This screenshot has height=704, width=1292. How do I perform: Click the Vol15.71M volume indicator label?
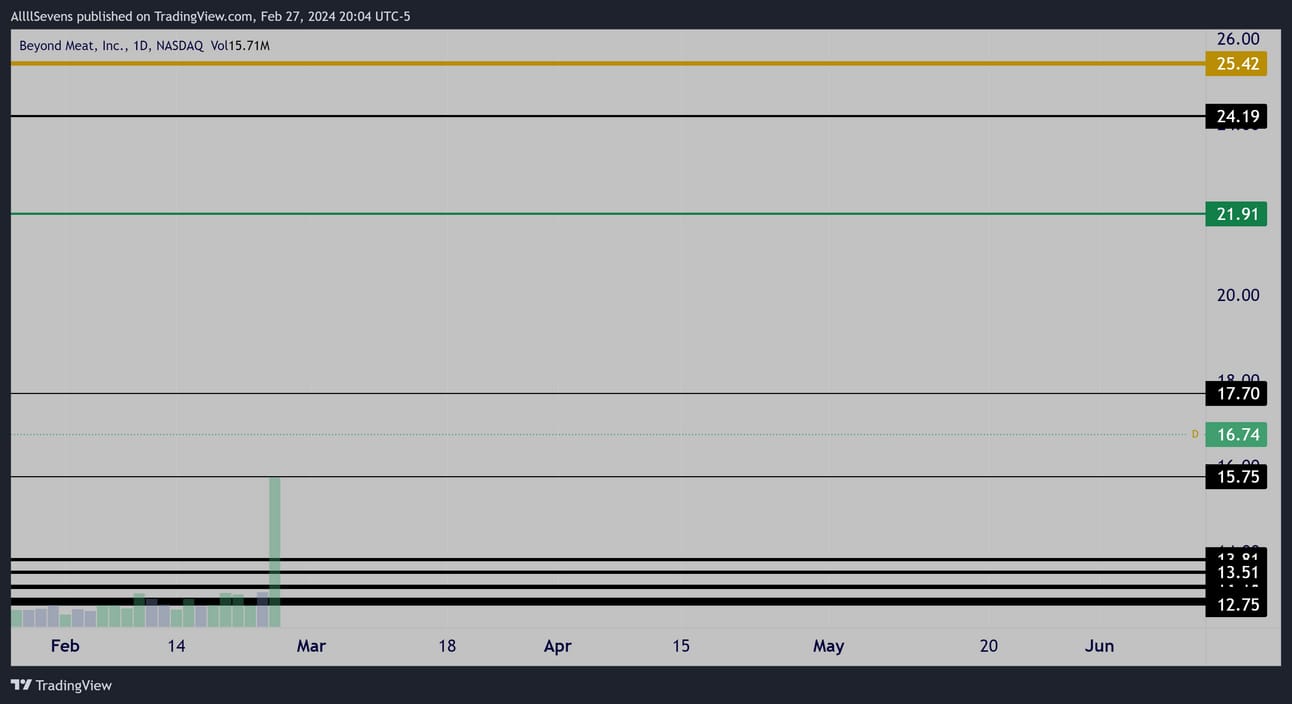click(x=240, y=46)
